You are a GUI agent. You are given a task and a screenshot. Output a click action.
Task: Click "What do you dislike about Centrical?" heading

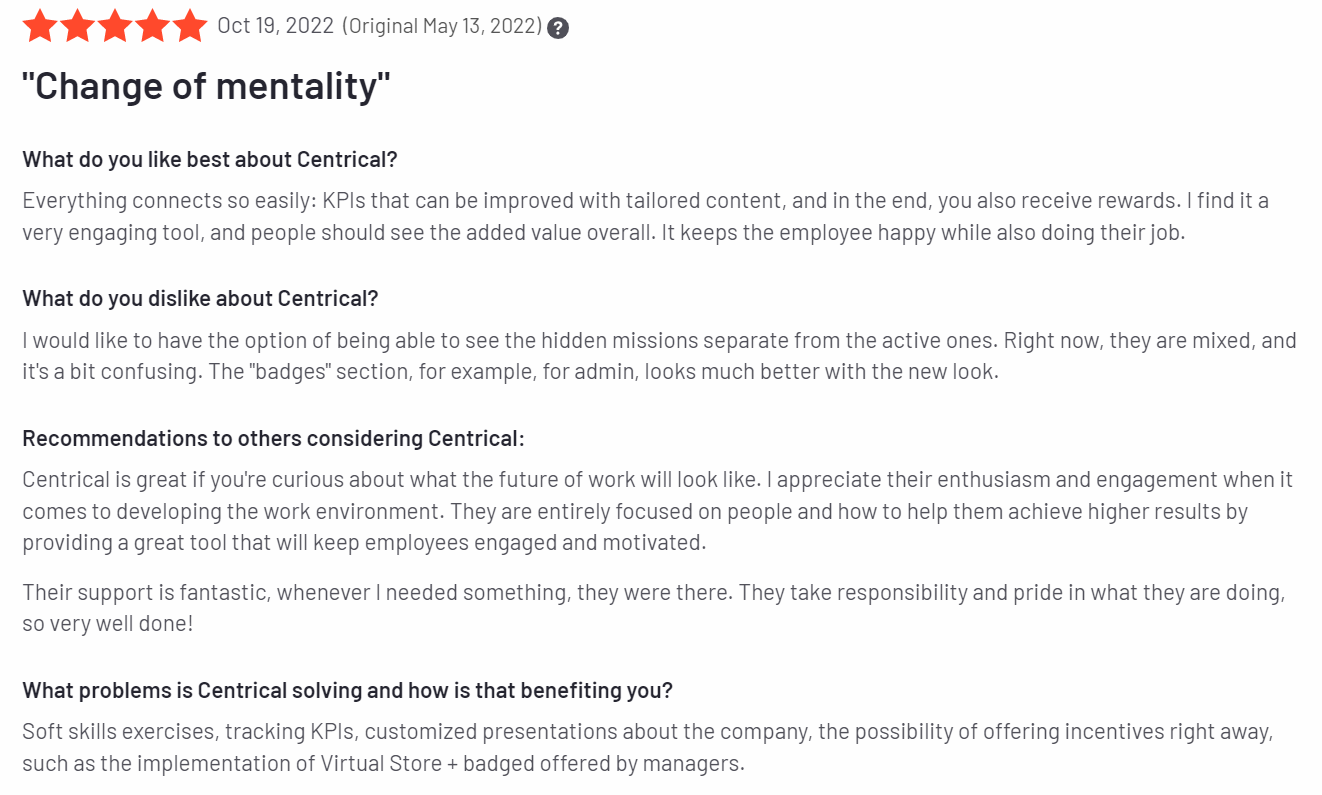200,298
